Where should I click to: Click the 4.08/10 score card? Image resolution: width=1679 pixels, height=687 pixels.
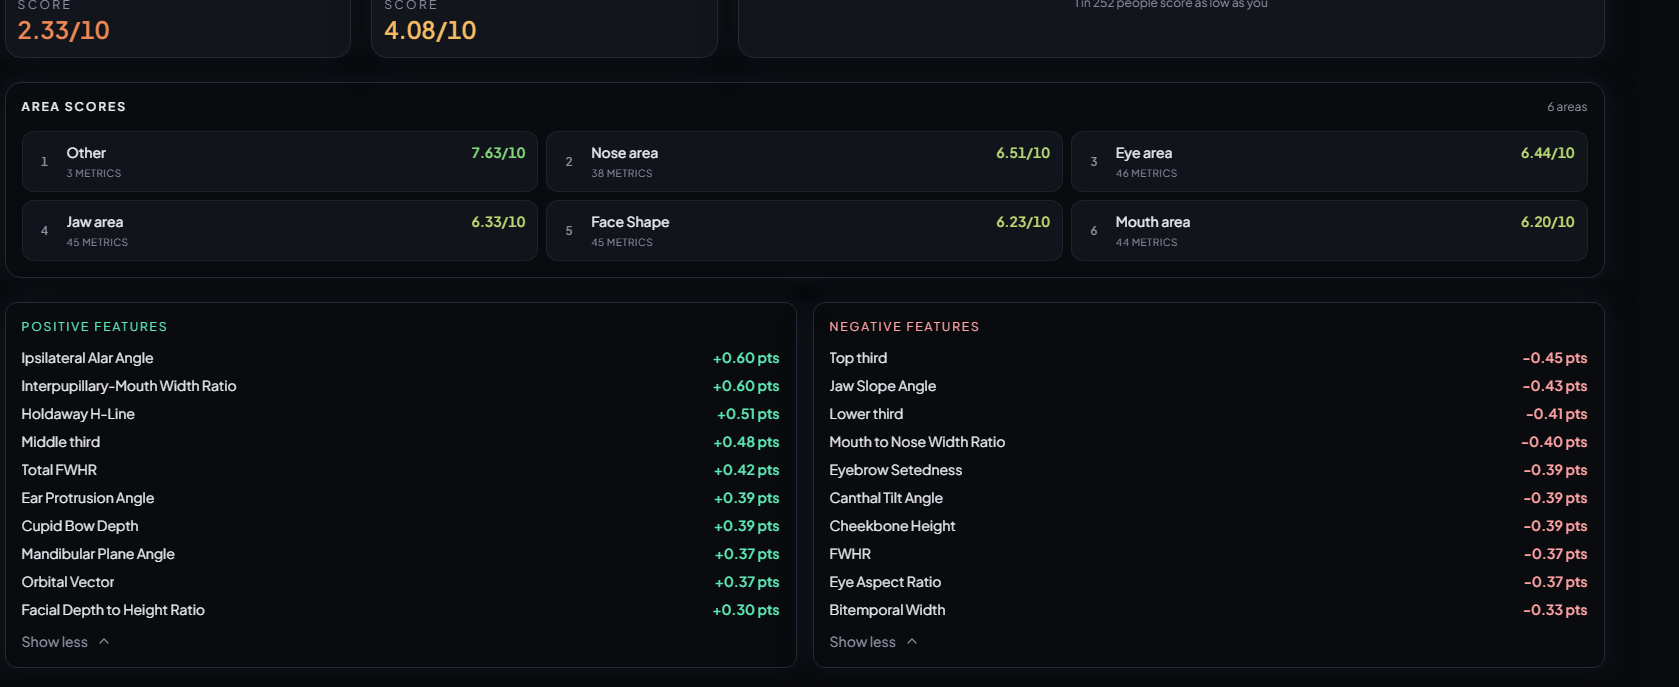pos(544,28)
